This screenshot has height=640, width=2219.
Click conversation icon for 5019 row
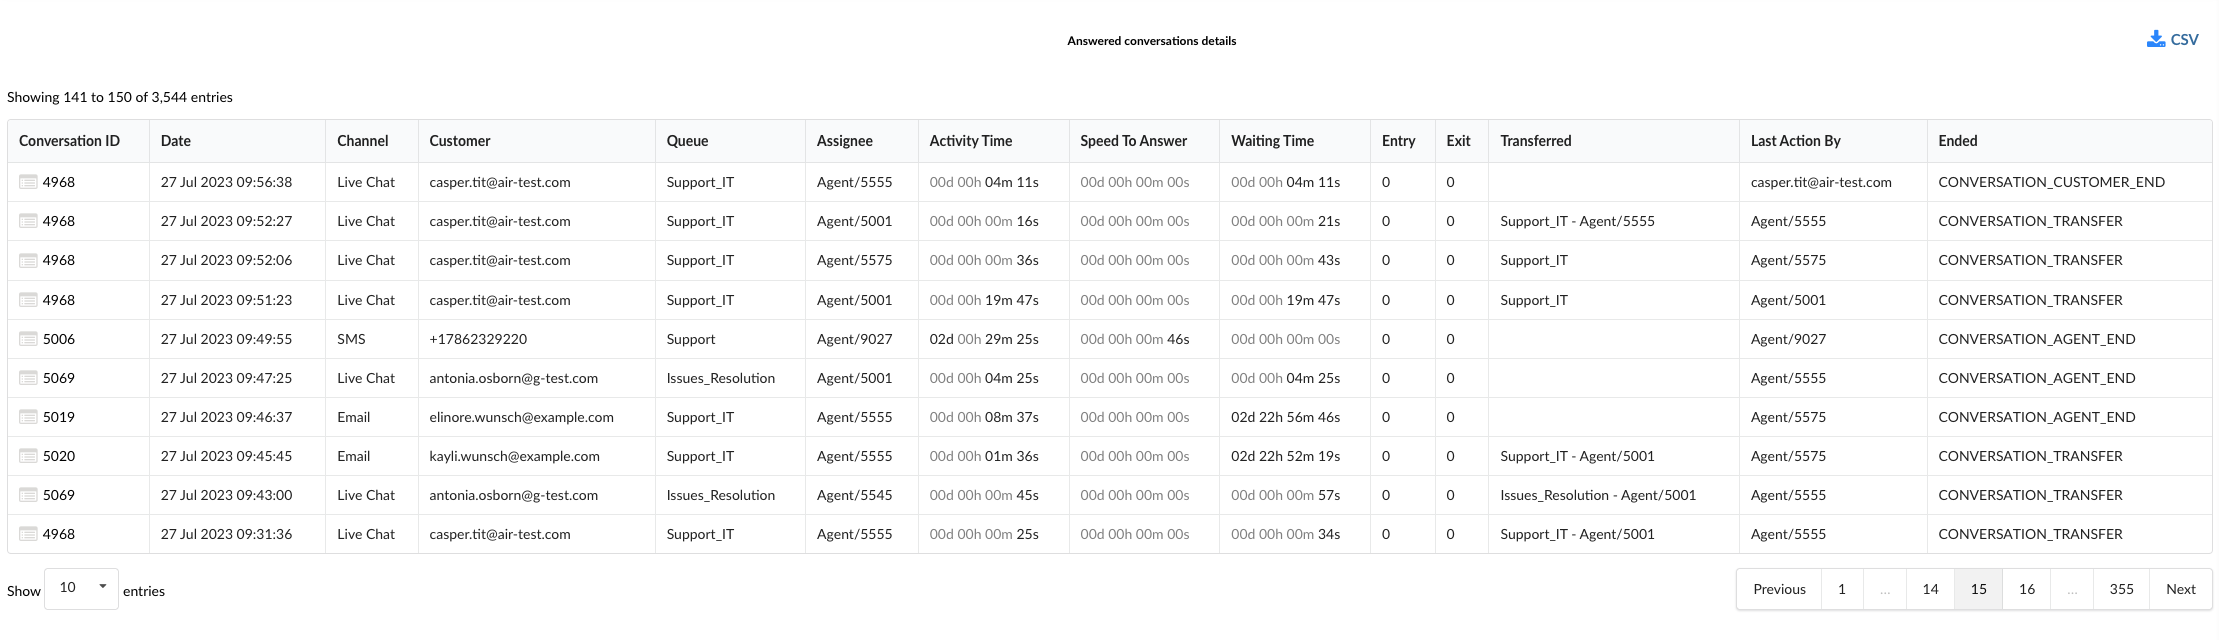tap(28, 417)
